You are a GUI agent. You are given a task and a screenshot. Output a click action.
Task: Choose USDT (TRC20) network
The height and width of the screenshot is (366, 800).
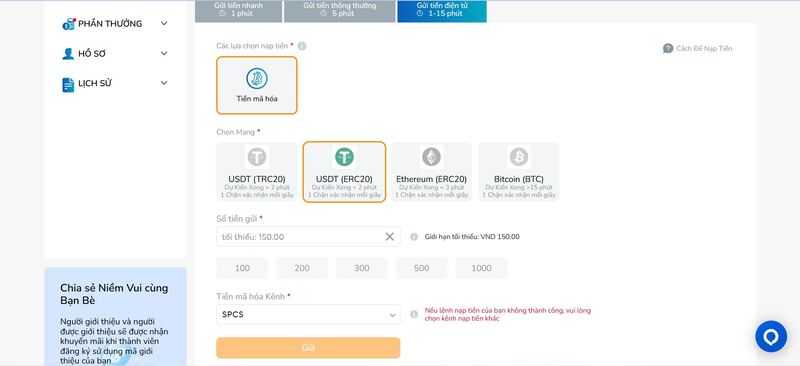click(x=257, y=172)
